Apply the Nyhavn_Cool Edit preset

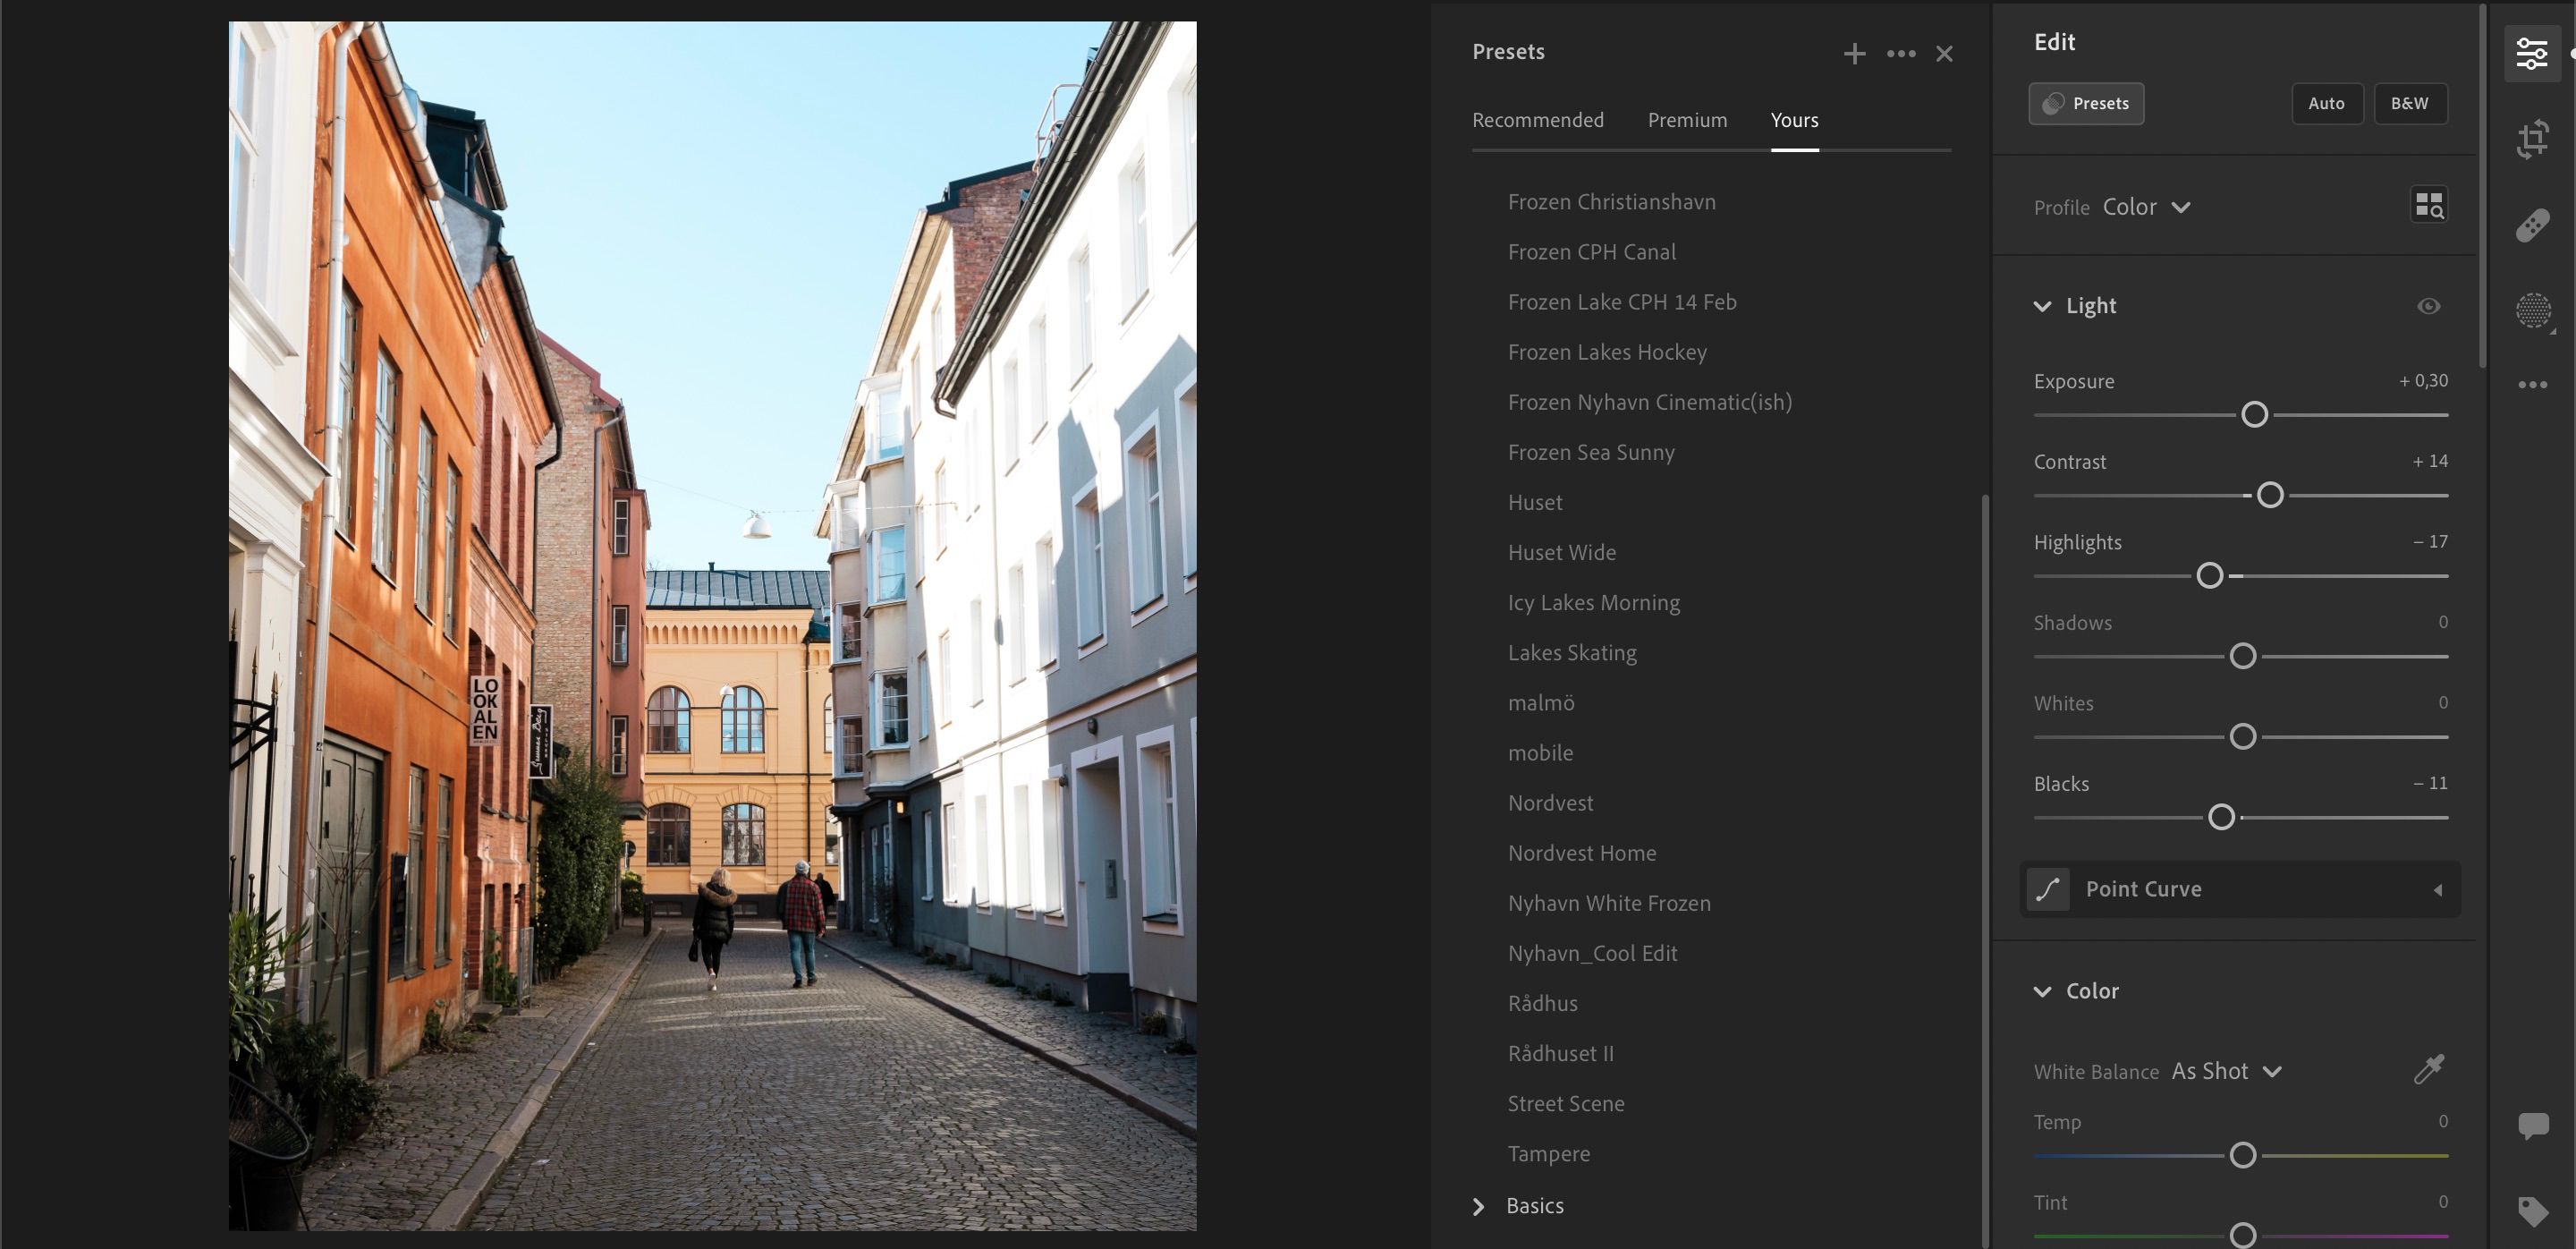[x=1592, y=952]
